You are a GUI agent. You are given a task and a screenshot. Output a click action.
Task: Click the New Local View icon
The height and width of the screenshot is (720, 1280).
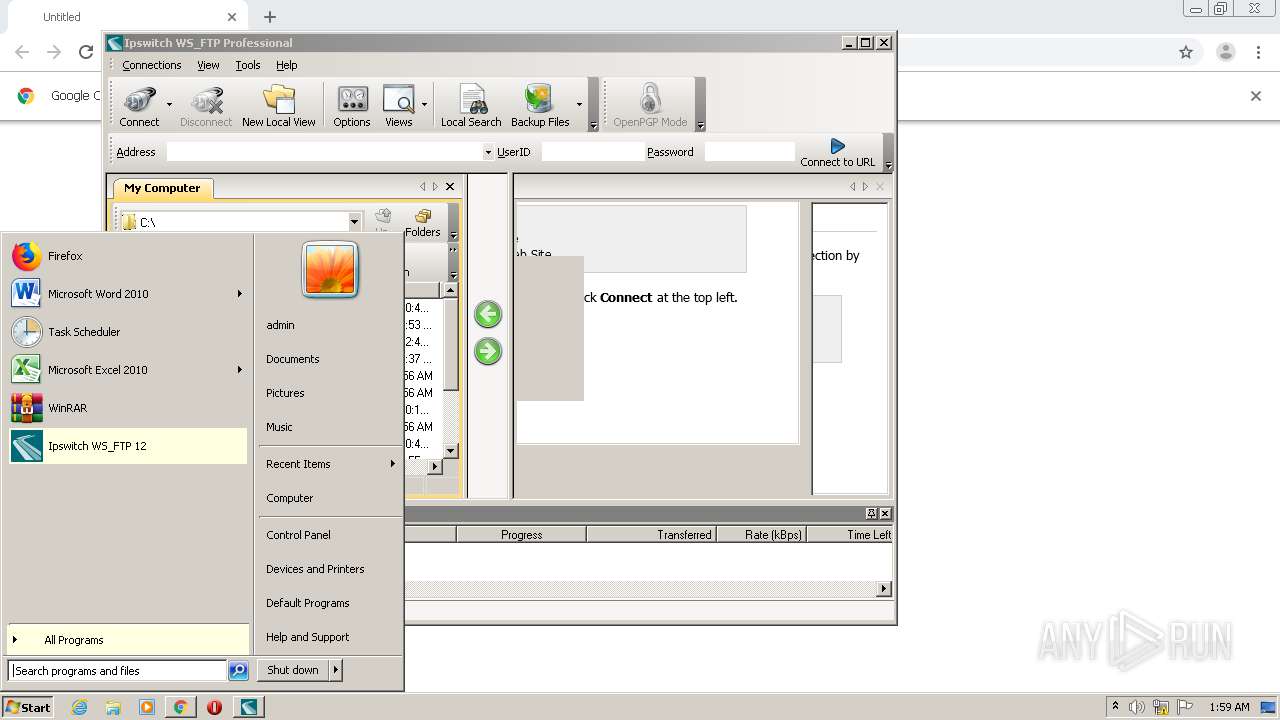tap(278, 105)
